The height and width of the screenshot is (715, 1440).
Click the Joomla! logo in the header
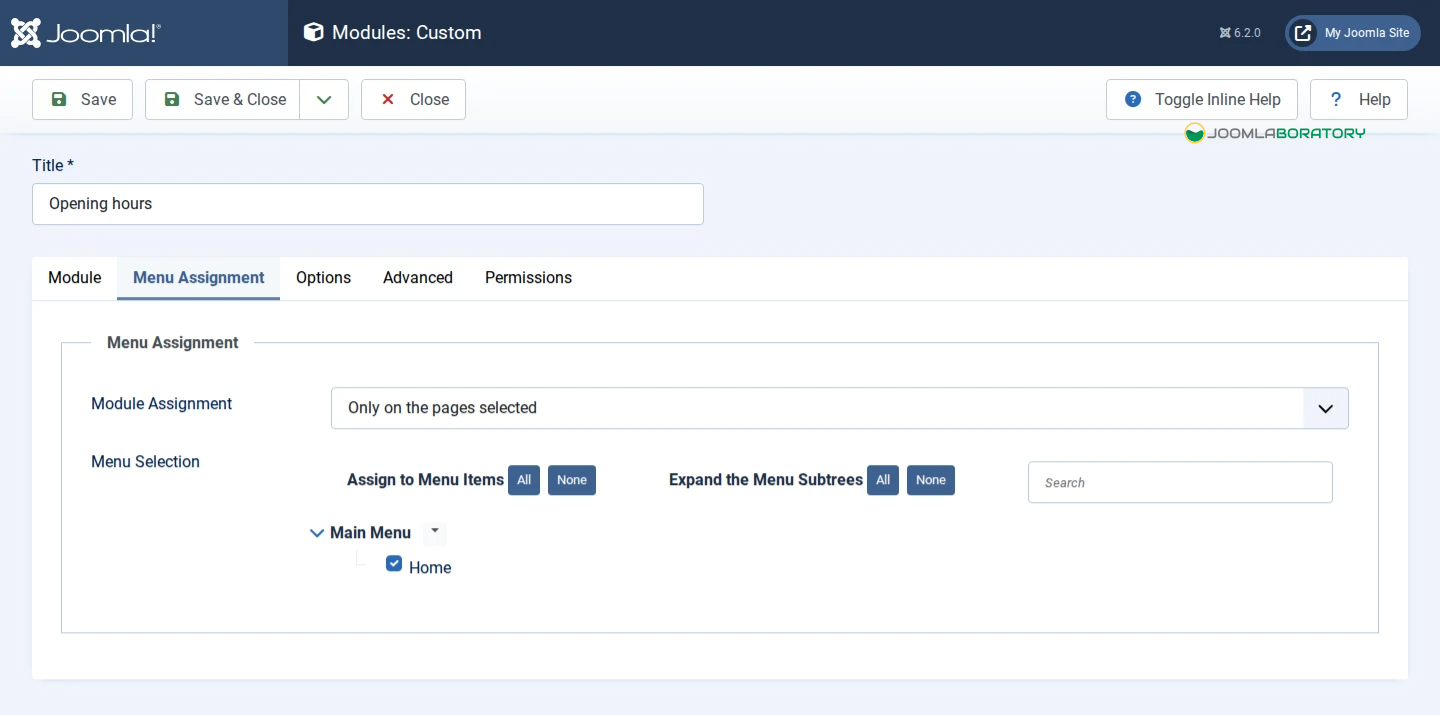coord(85,33)
